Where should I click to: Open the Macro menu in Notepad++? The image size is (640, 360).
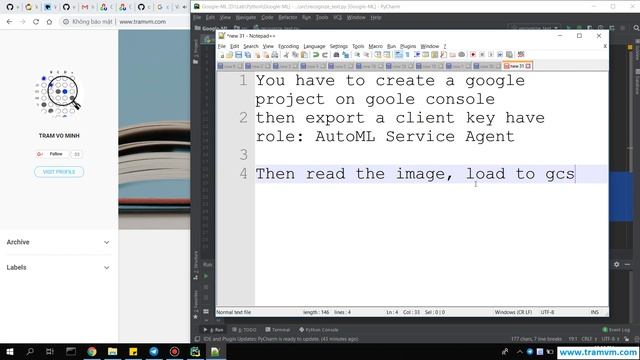pos(376,46)
